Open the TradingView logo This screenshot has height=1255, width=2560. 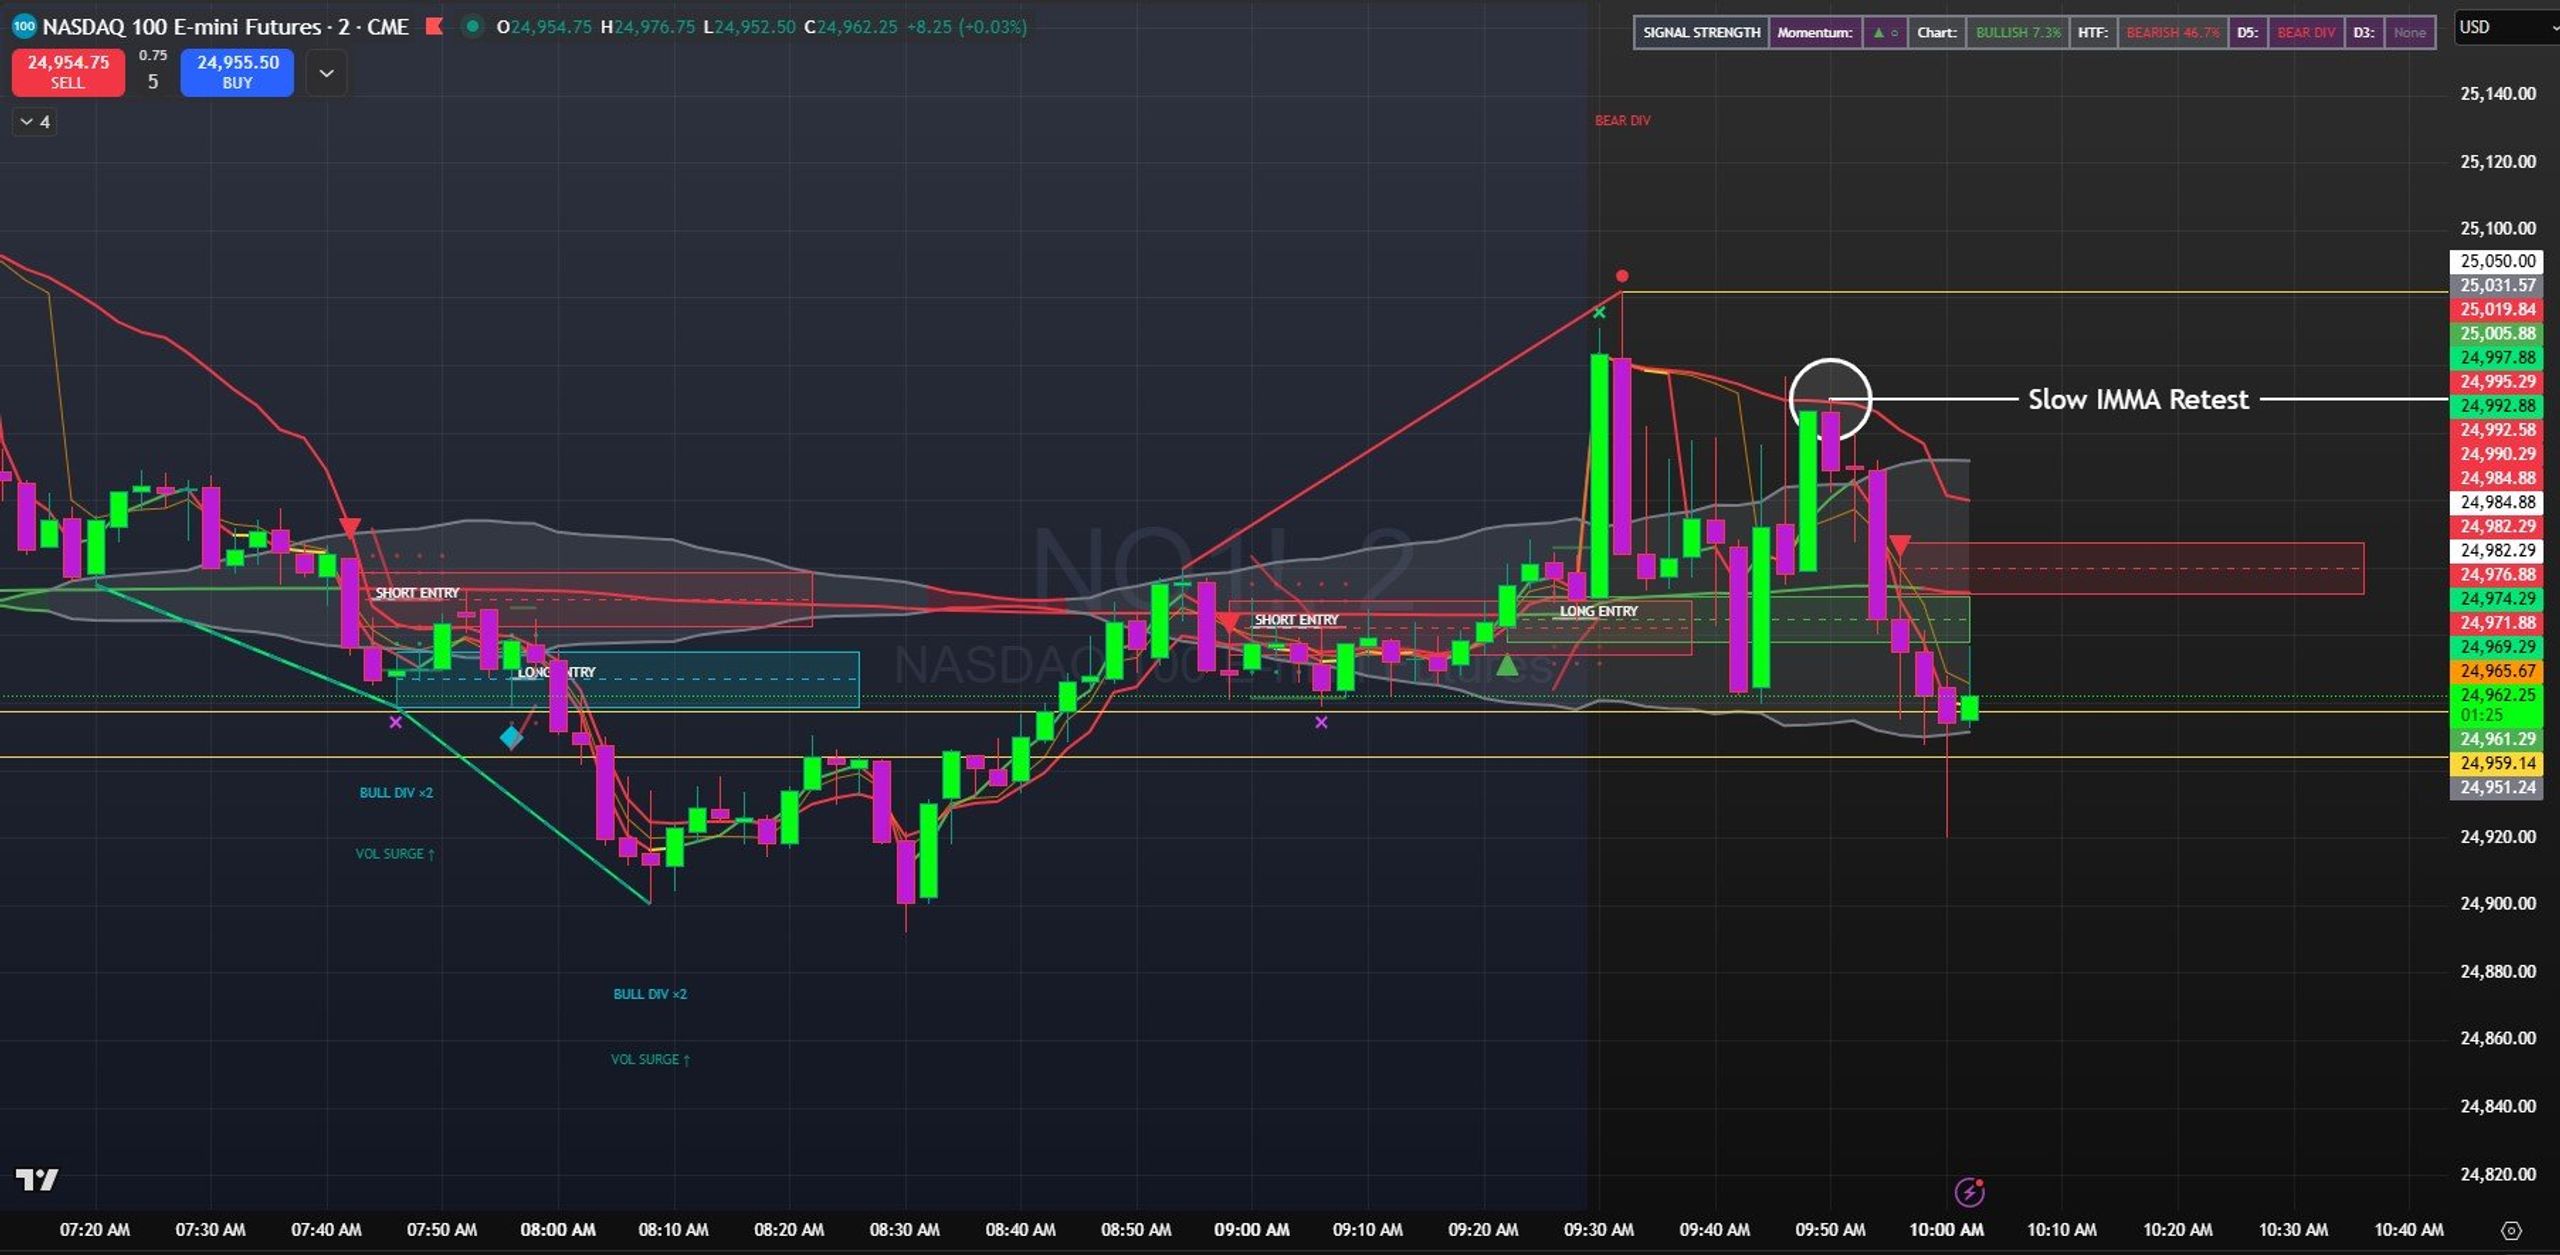coord(37,1180)
